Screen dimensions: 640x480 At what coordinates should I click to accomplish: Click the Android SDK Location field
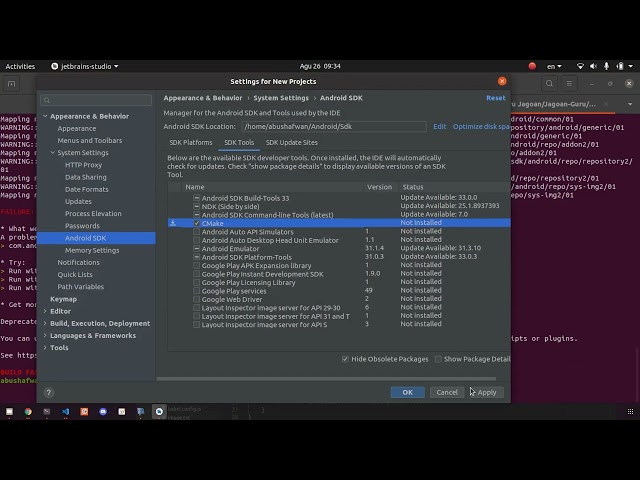coord(333,127)
